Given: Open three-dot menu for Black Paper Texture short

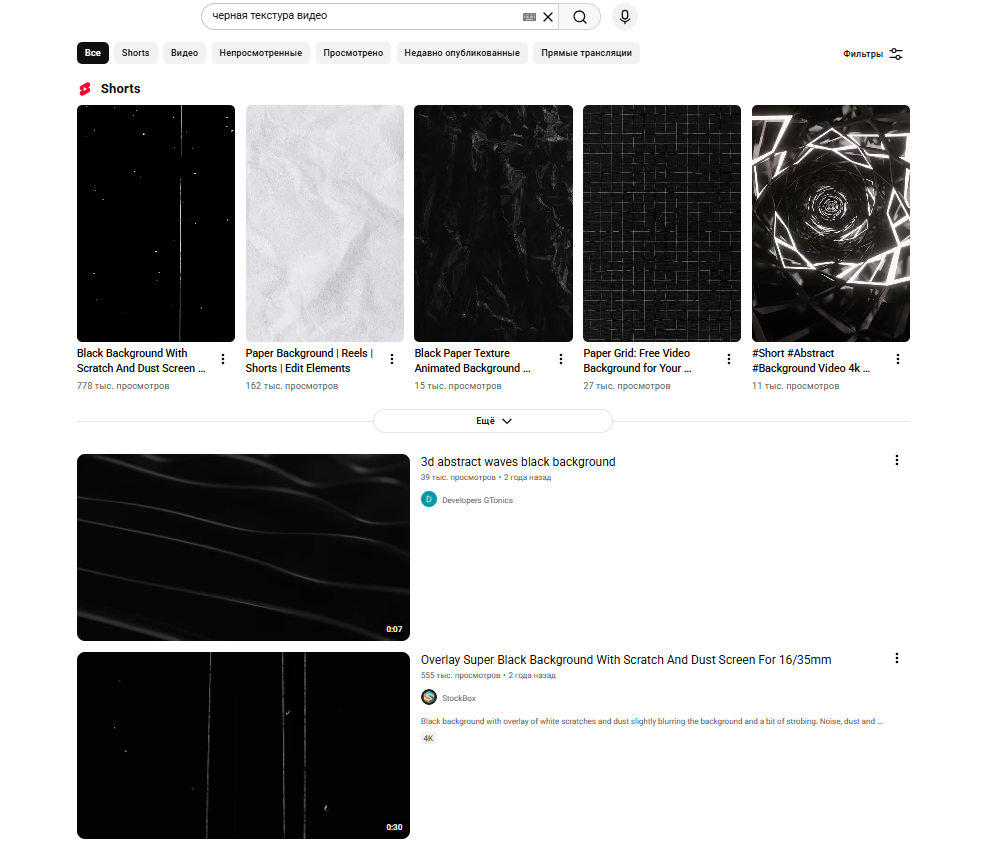Looking at the screenshot, I should (x=560, y=359).
